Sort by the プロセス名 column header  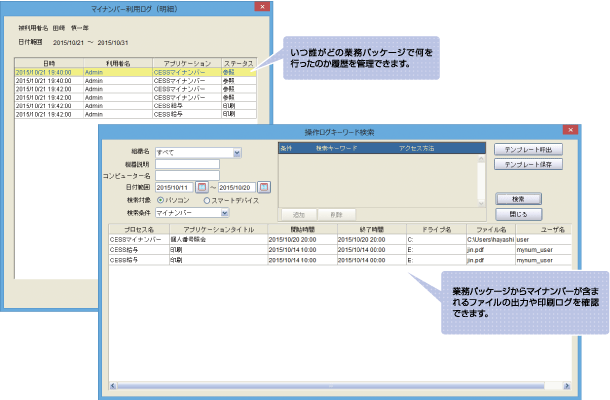click(139, 230)
